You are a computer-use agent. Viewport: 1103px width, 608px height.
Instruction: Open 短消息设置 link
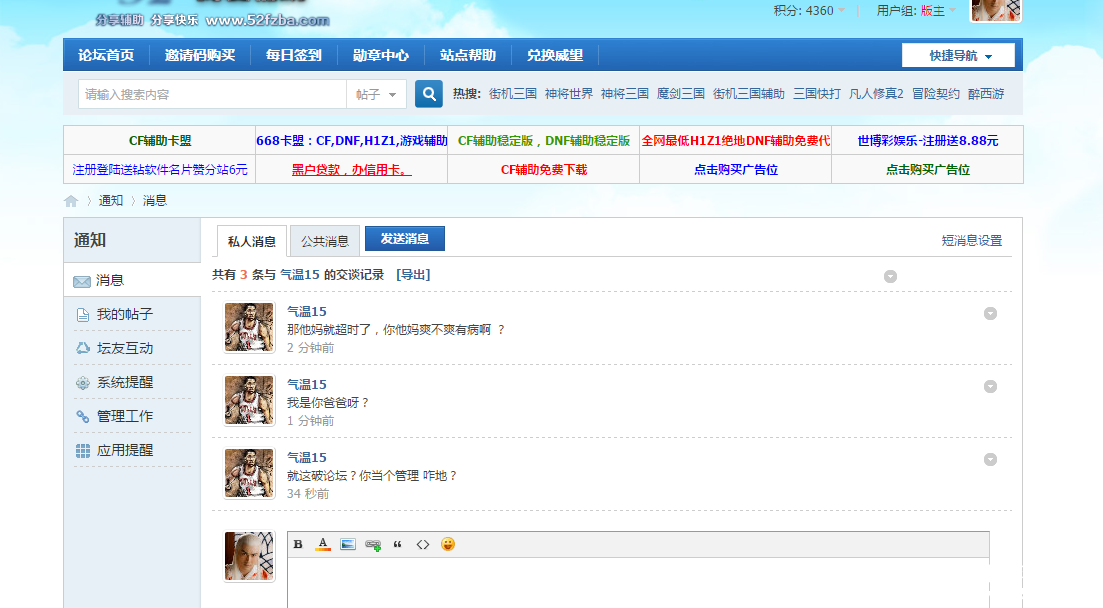coord(971,241)
